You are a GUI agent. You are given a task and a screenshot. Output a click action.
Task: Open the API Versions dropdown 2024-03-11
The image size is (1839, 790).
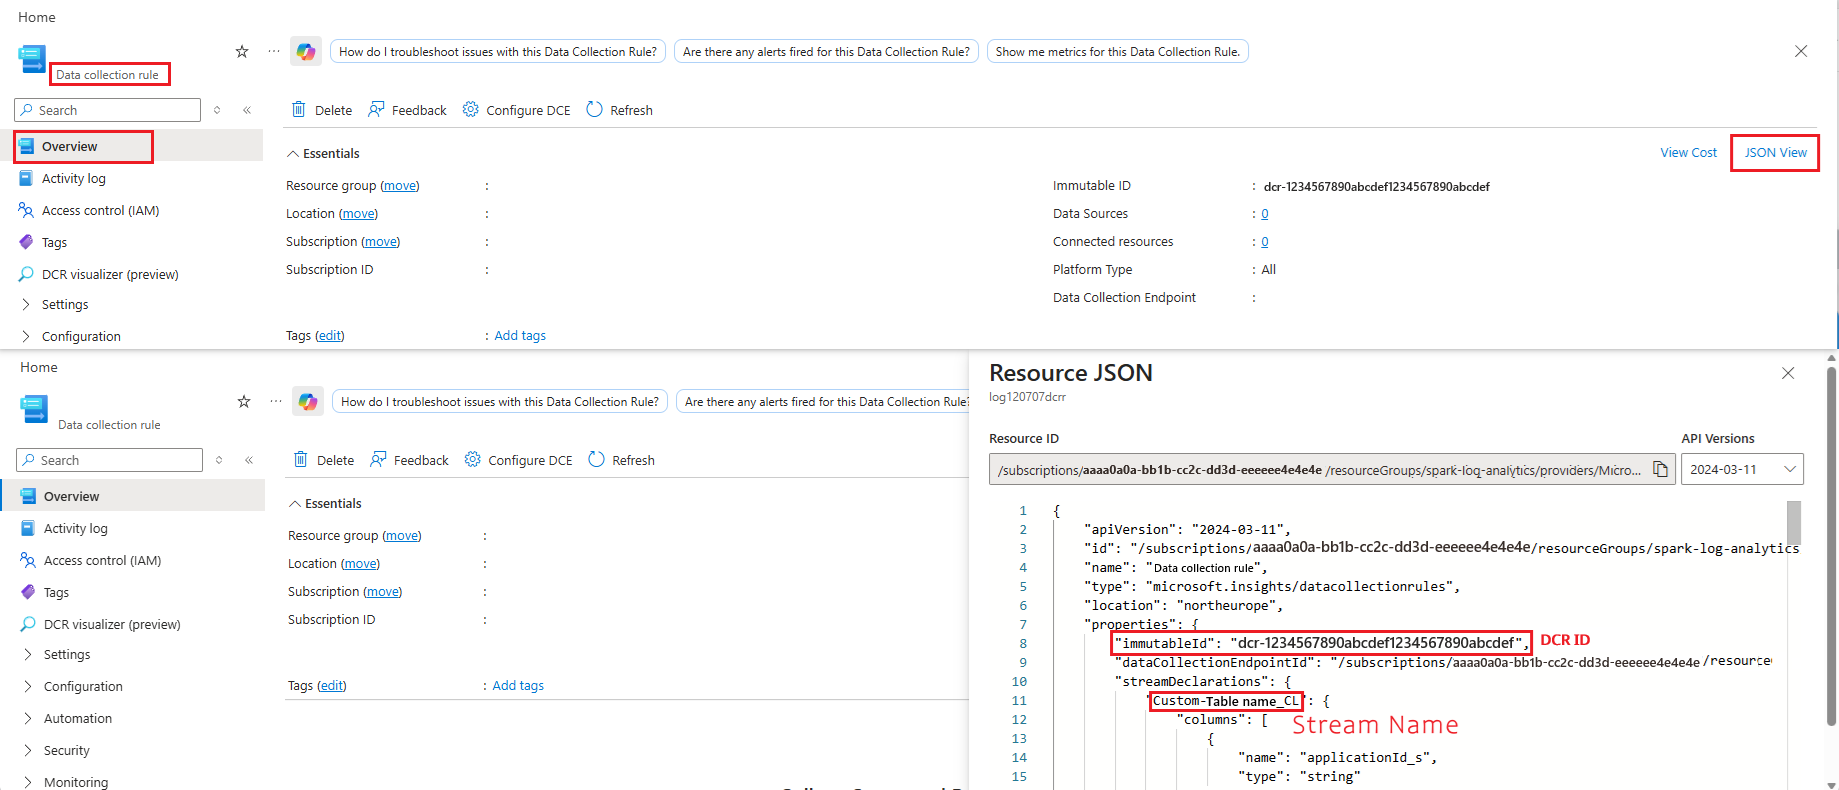(x=1742, y=469)
